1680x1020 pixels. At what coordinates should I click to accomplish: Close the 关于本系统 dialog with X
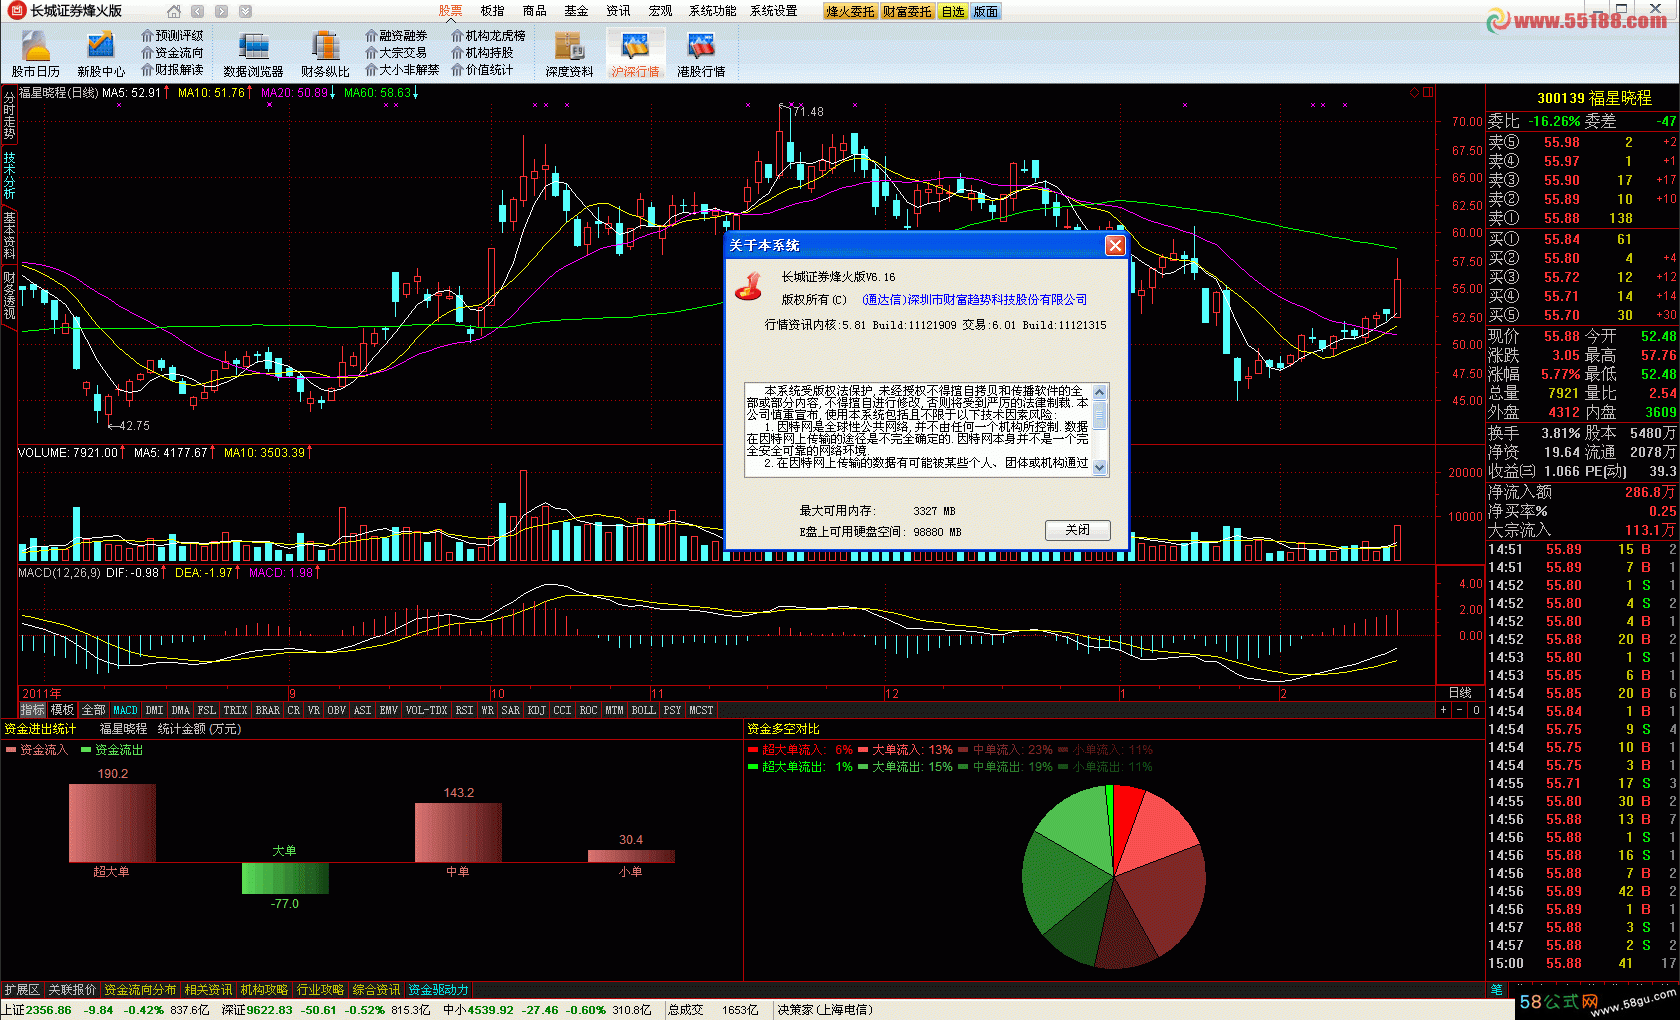[x=1115, y=245]
